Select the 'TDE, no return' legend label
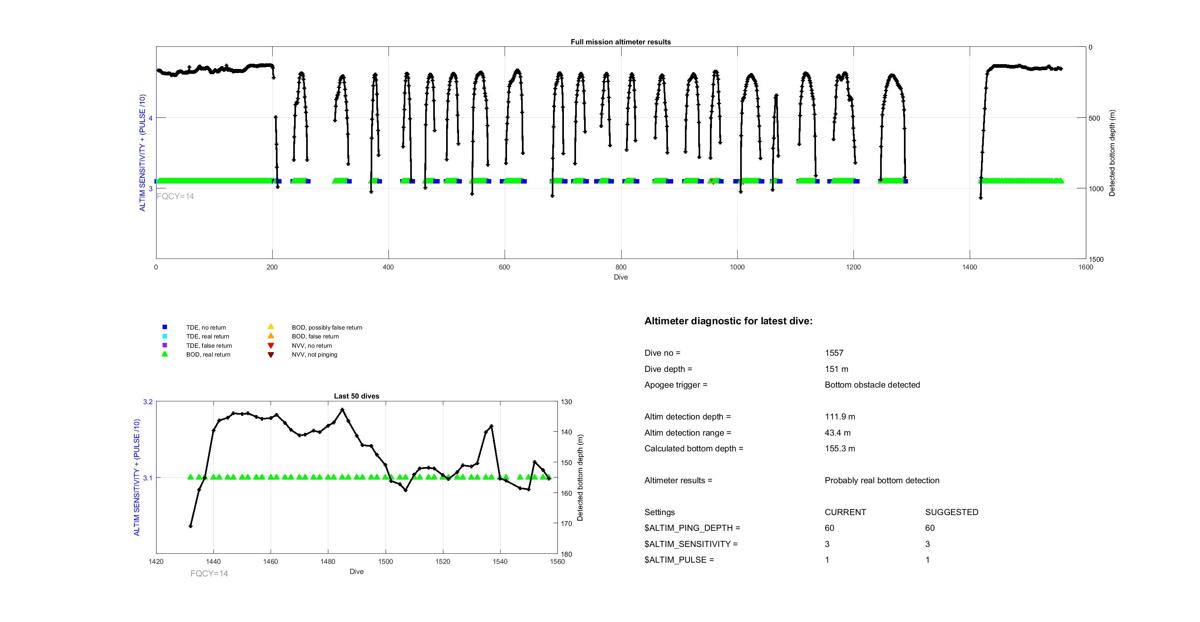The image size is (1200, 622). pos(208,327)
